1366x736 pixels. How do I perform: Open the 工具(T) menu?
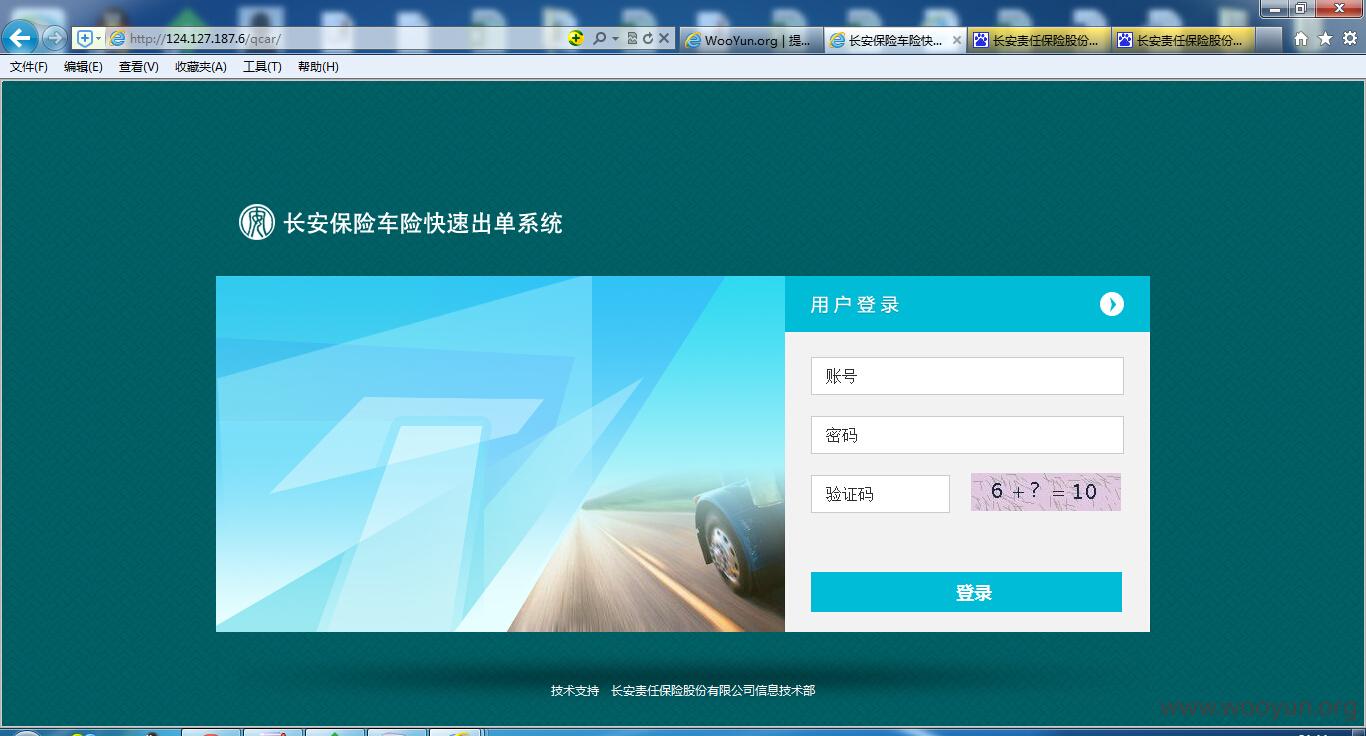tap(262, 67)
